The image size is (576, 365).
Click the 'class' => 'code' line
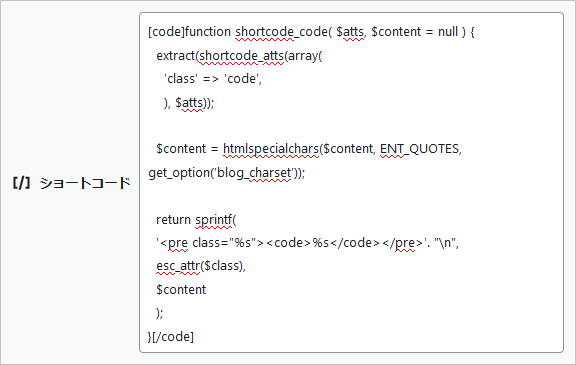pyautogui.click(x=213, y=79)
